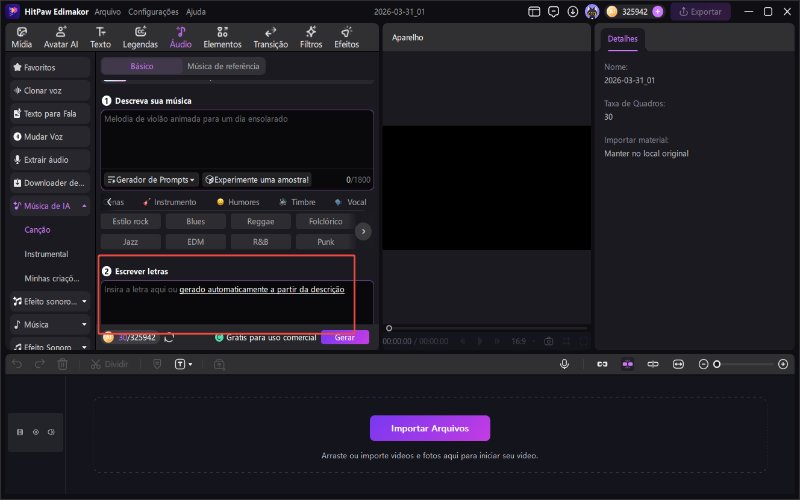The width and height of the screenshot is (800, 500).
Task: Expand the Música sidebar category
Action: tap(84, 324)
